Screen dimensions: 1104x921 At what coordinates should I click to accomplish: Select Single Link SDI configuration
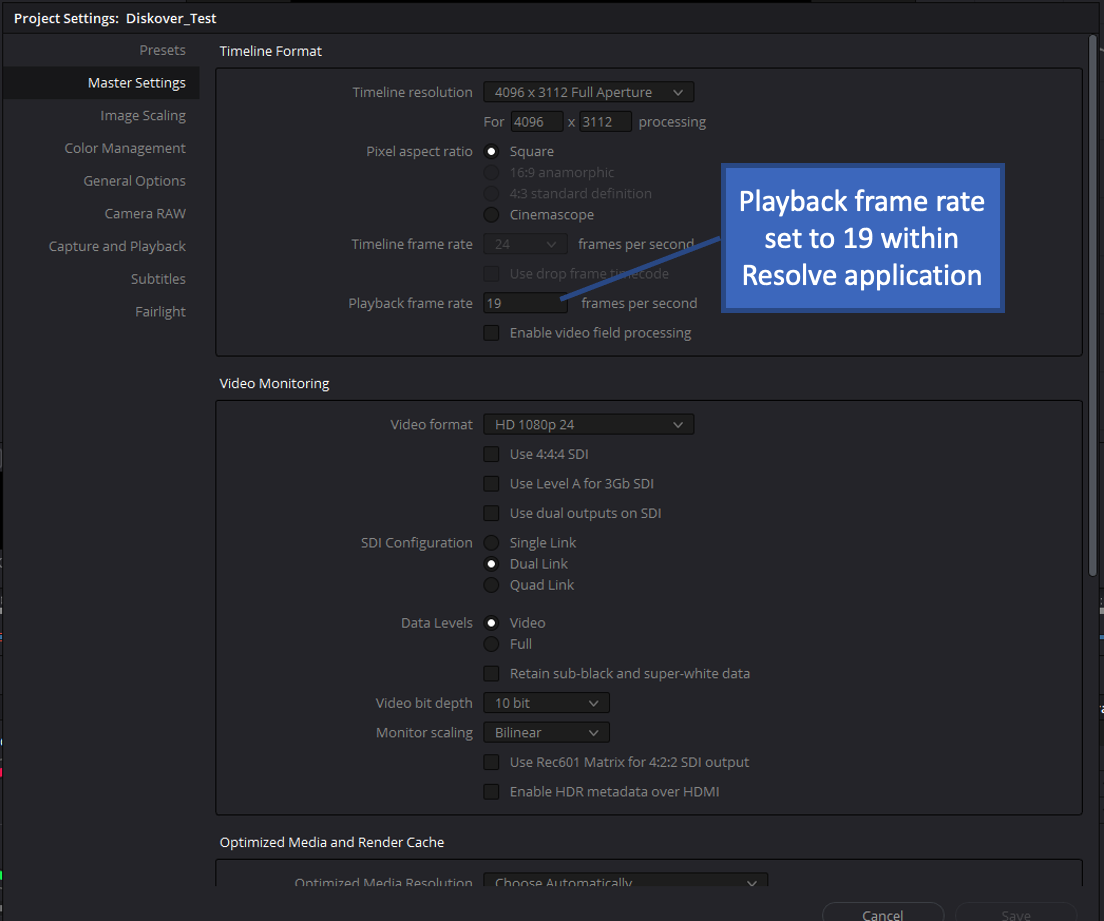(x=491, y=543)
